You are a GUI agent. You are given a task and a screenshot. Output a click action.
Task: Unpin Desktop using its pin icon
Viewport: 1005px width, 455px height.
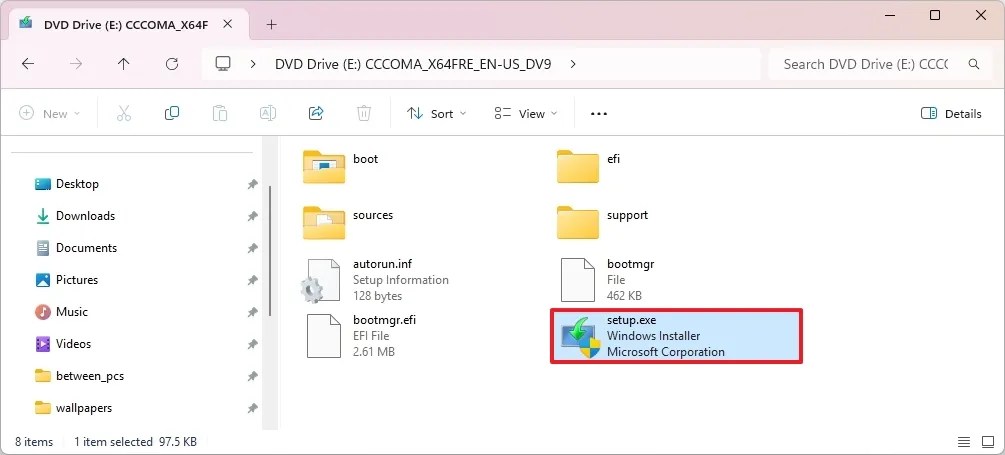[x=253, y=184]
